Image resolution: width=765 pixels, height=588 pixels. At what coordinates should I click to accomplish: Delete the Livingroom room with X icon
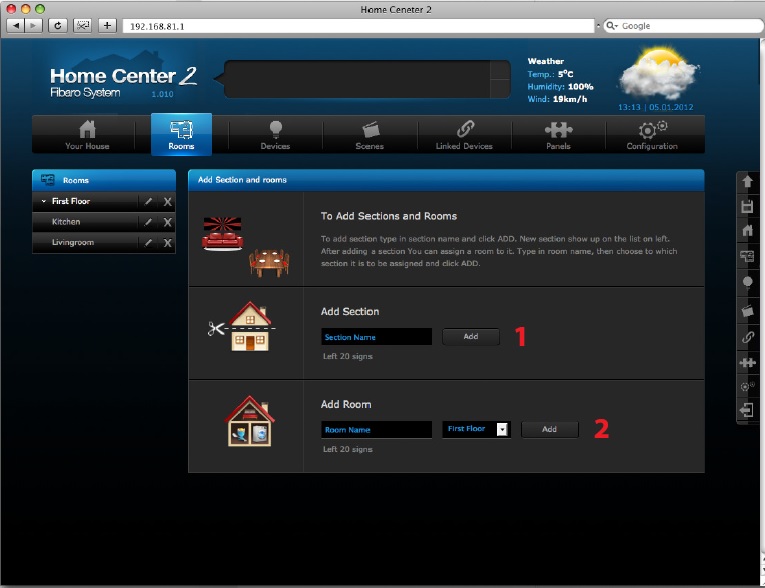coord(167,243)
